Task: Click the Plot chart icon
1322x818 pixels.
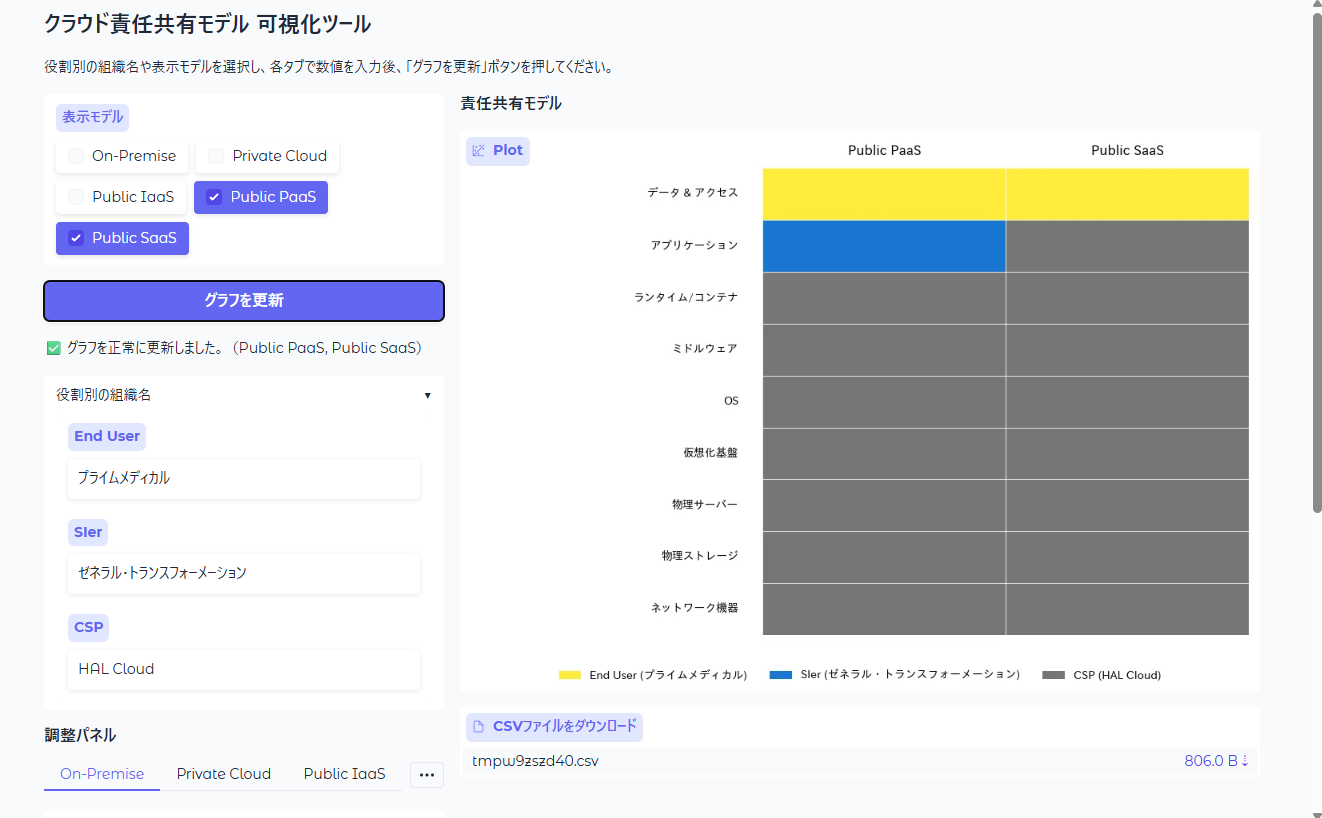Action: click(479, 151)
